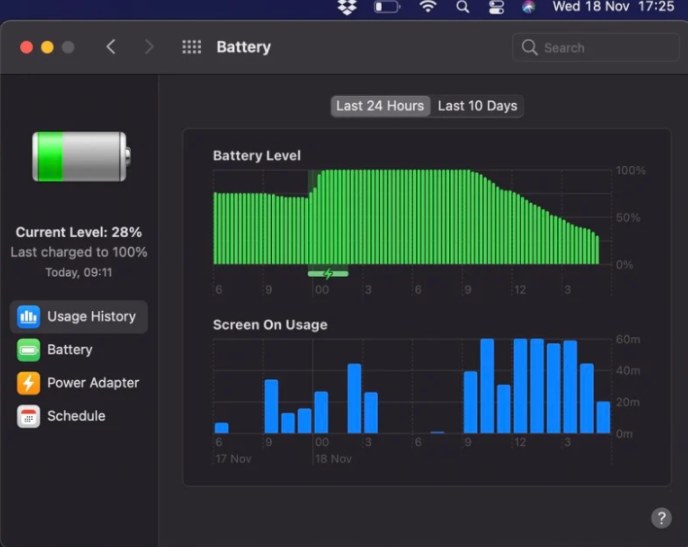Click the Usage History chart icon
The image size is (688, 547).
(x=29, y=317)
